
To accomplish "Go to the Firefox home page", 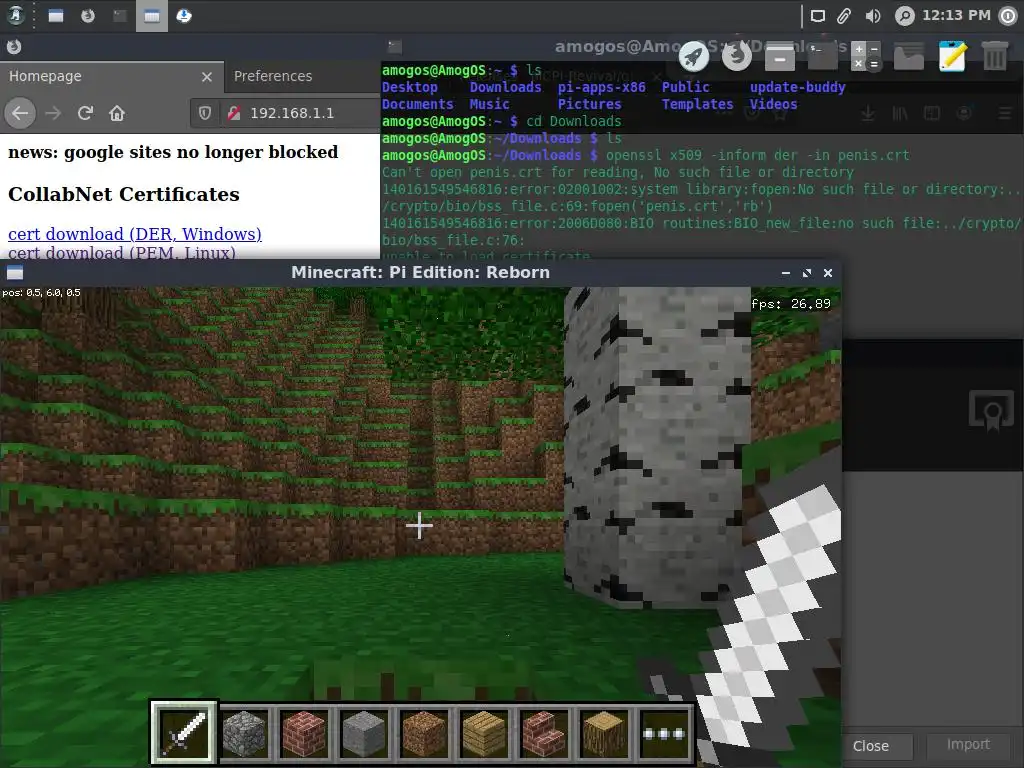I will [117, 113].
